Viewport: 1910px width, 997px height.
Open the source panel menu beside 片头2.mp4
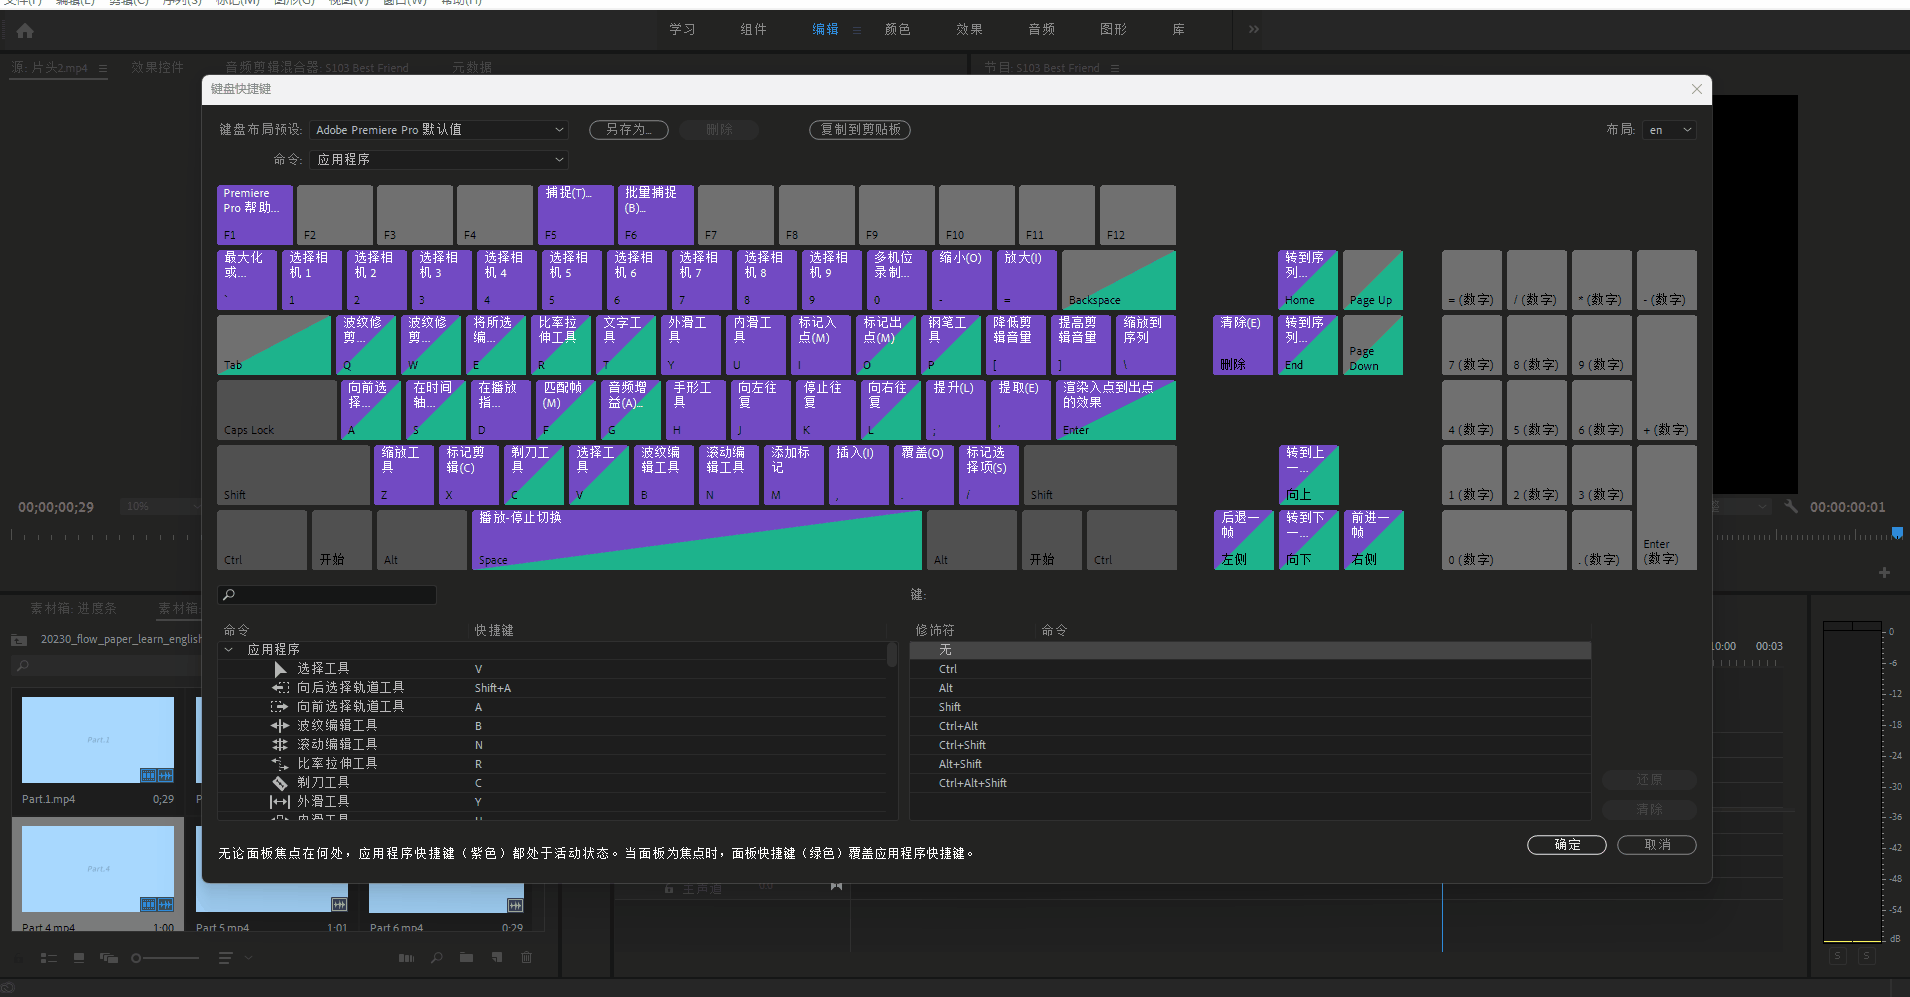coord(103,68)
